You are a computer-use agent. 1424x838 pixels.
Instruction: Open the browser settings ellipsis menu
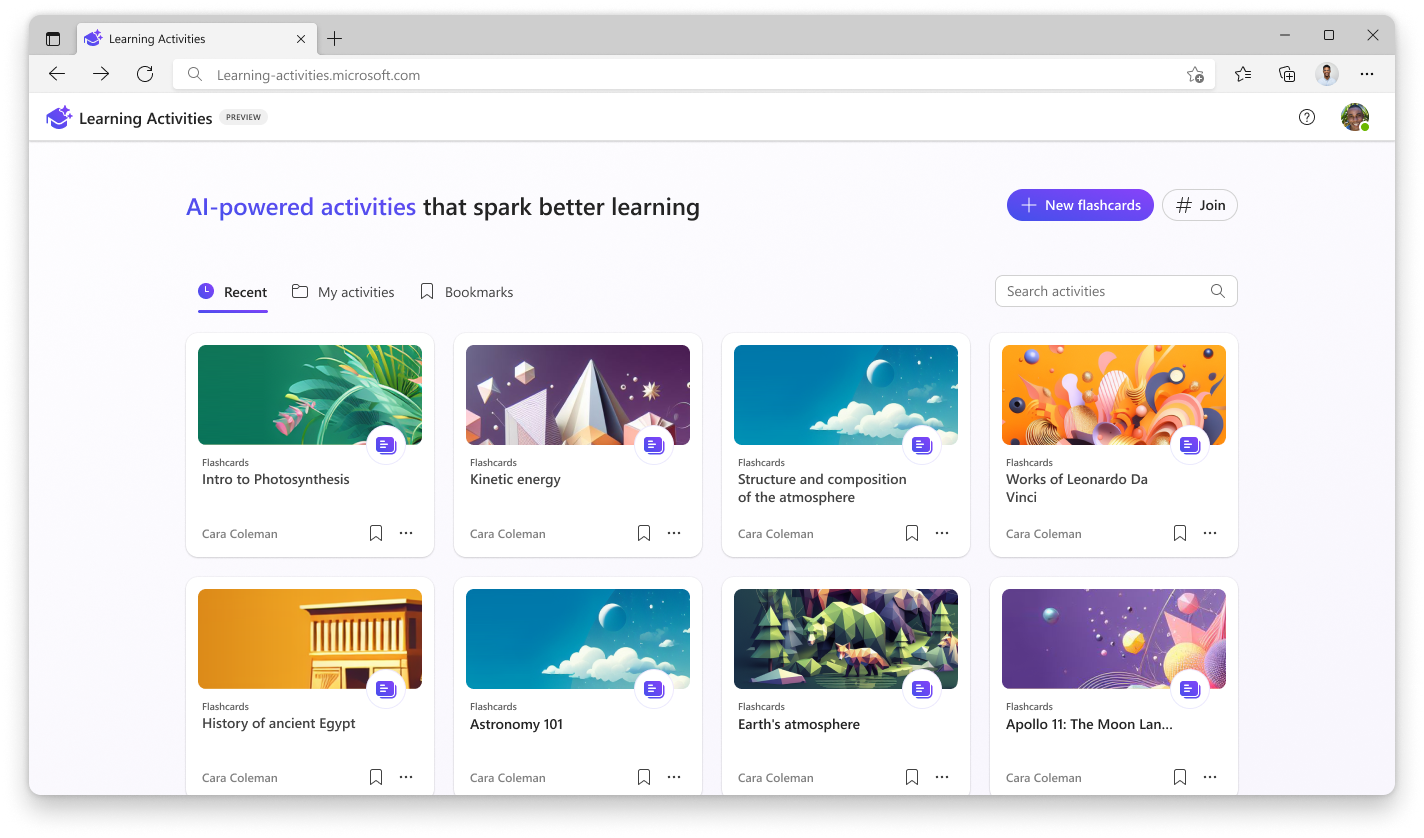(x=1368, y=74)
